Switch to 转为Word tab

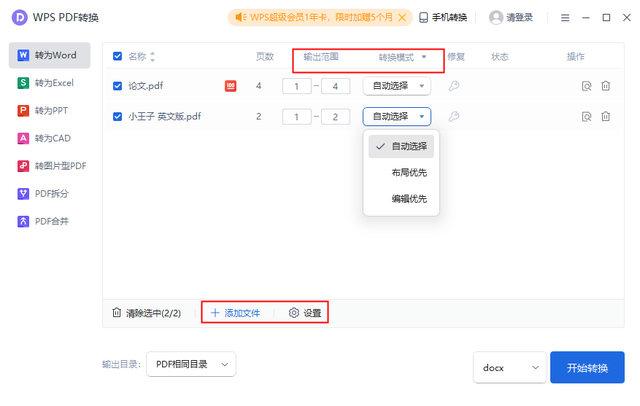pos(49,55)
